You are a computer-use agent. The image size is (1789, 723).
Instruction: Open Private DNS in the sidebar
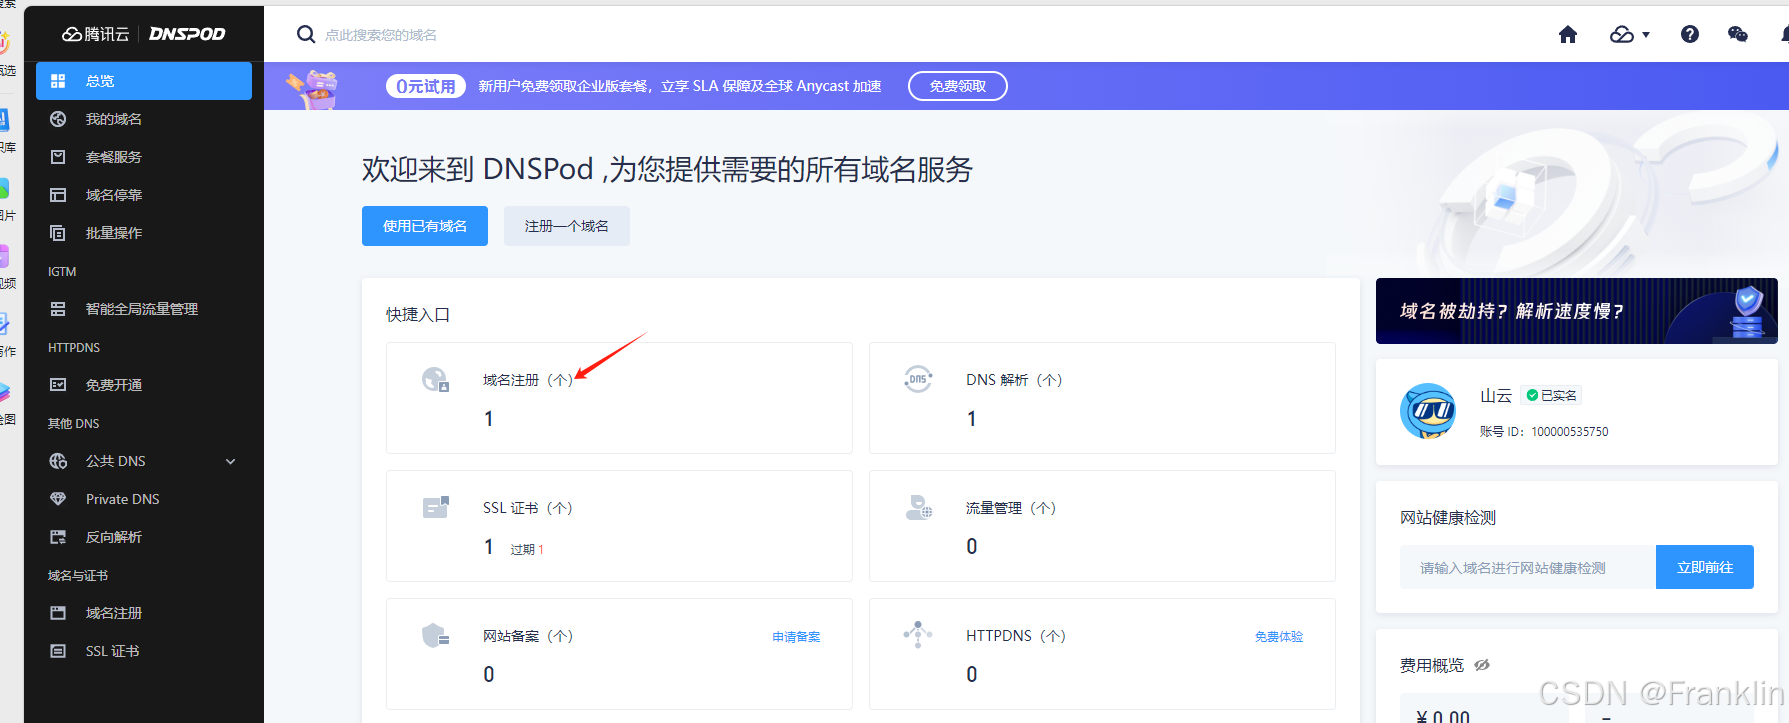point(144,499)
